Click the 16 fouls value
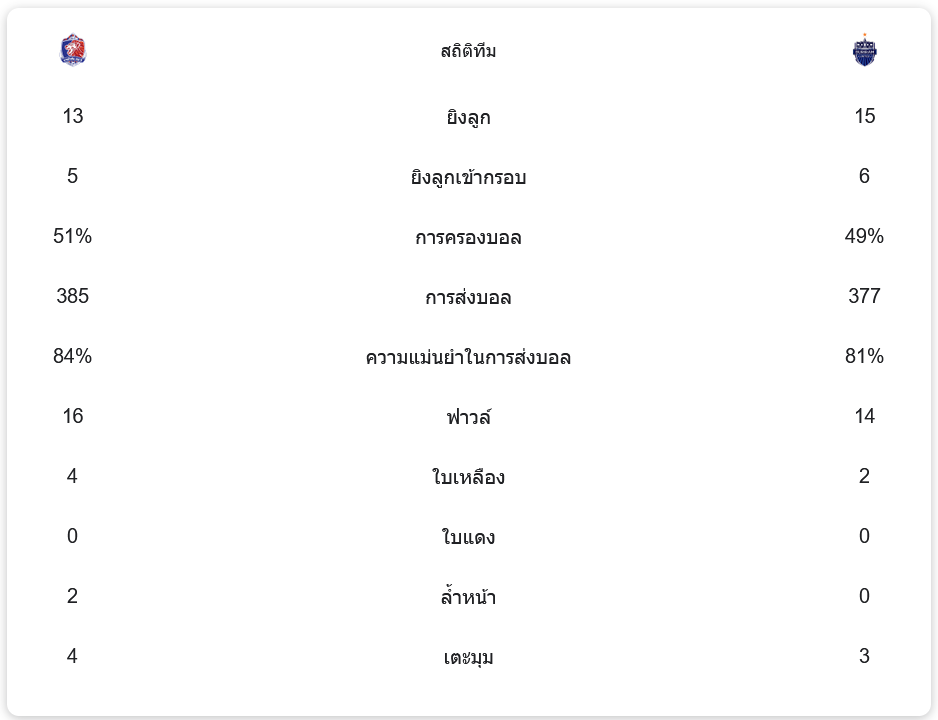This screenshot has height=720, width=938. tap(73, 416)
